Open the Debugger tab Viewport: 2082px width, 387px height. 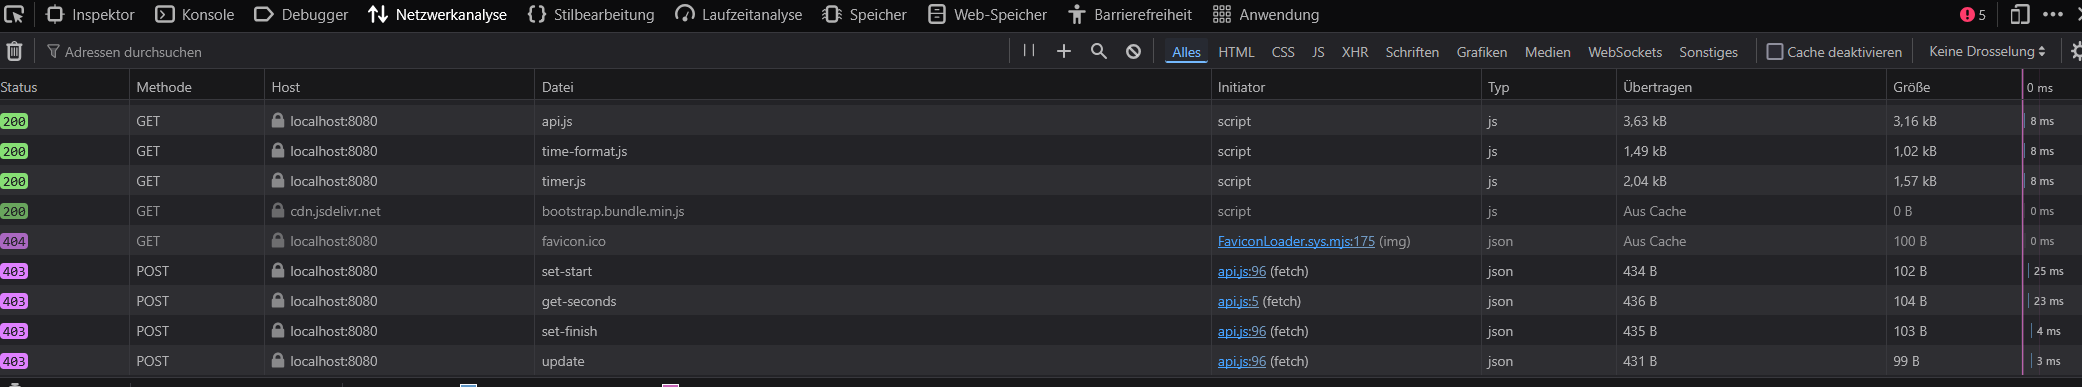click(x=301, y=14)
